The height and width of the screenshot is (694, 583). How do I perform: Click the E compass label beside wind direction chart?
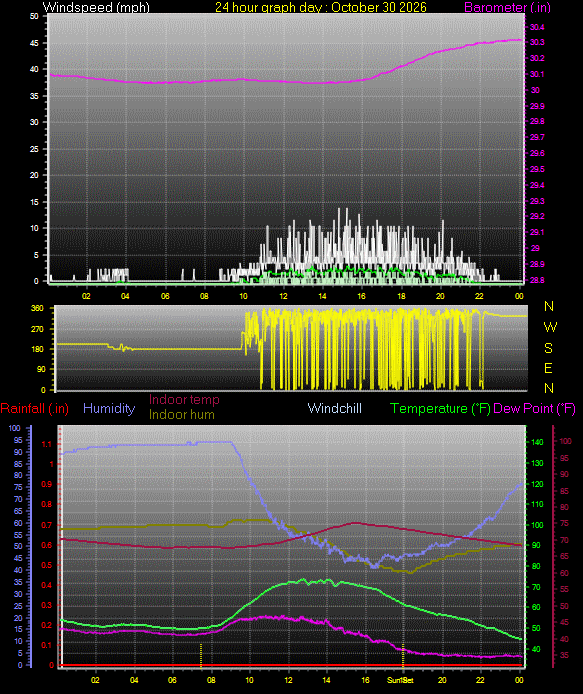tap(548, 368)
